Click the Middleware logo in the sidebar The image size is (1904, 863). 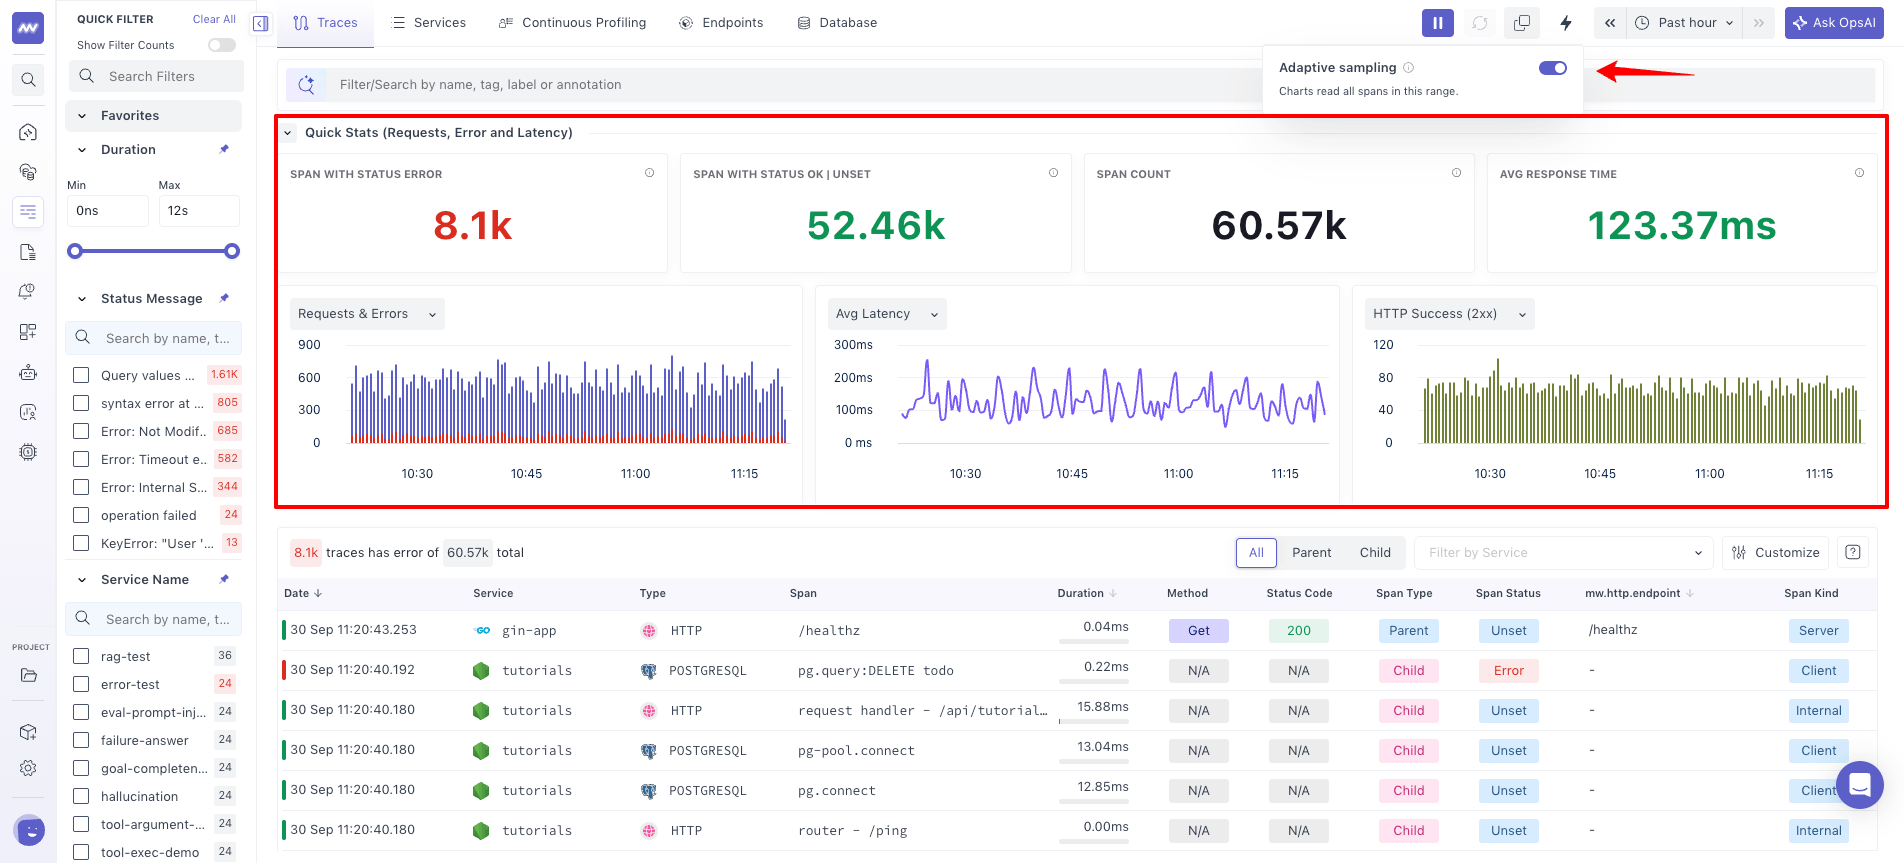pyautogui.click(x=28, y=28)
